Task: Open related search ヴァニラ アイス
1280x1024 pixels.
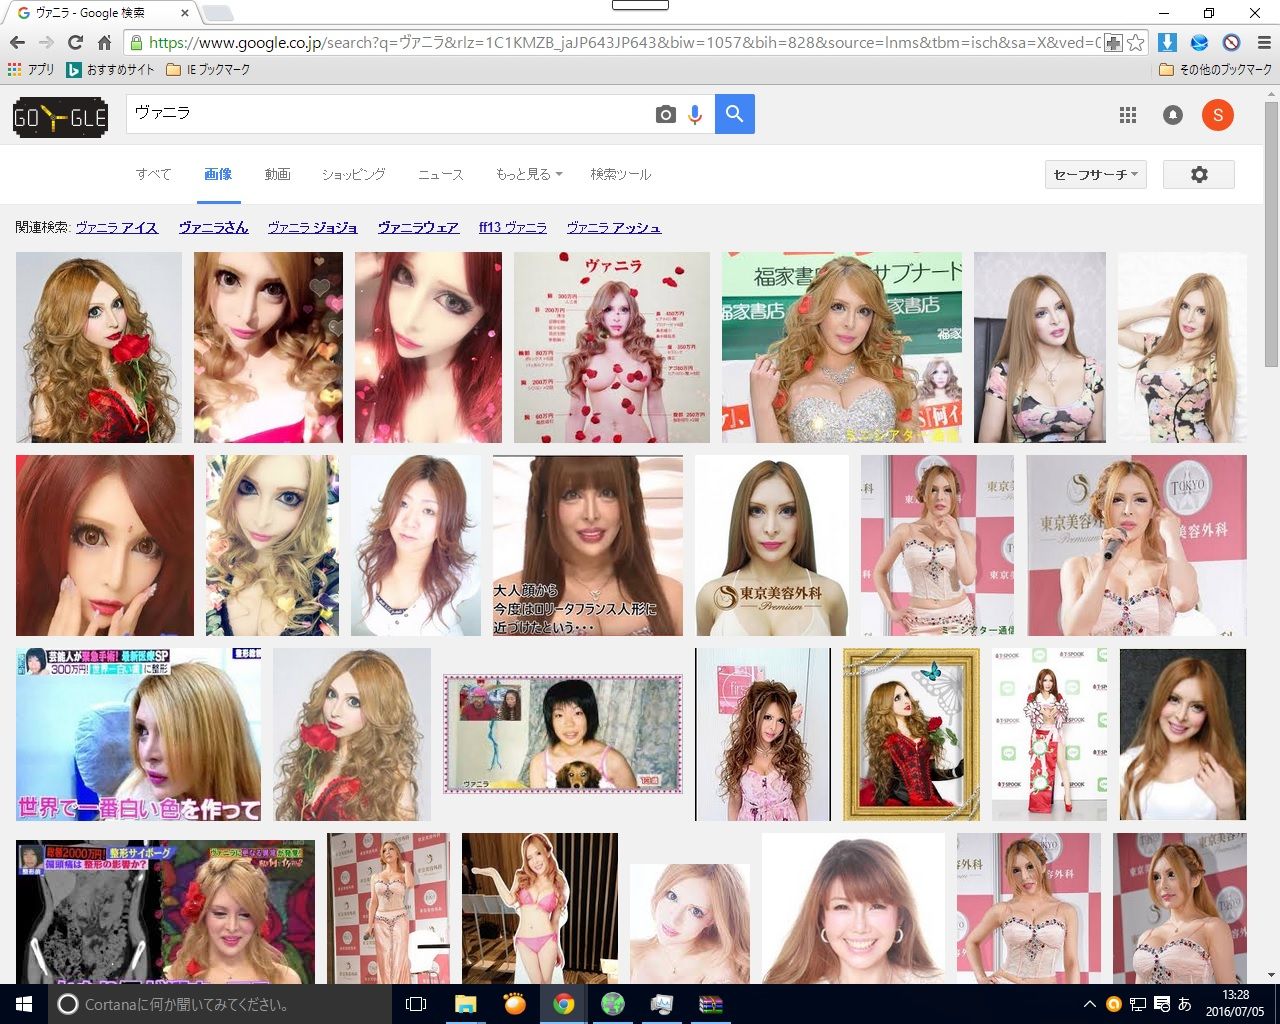Action: click(117, 228)
